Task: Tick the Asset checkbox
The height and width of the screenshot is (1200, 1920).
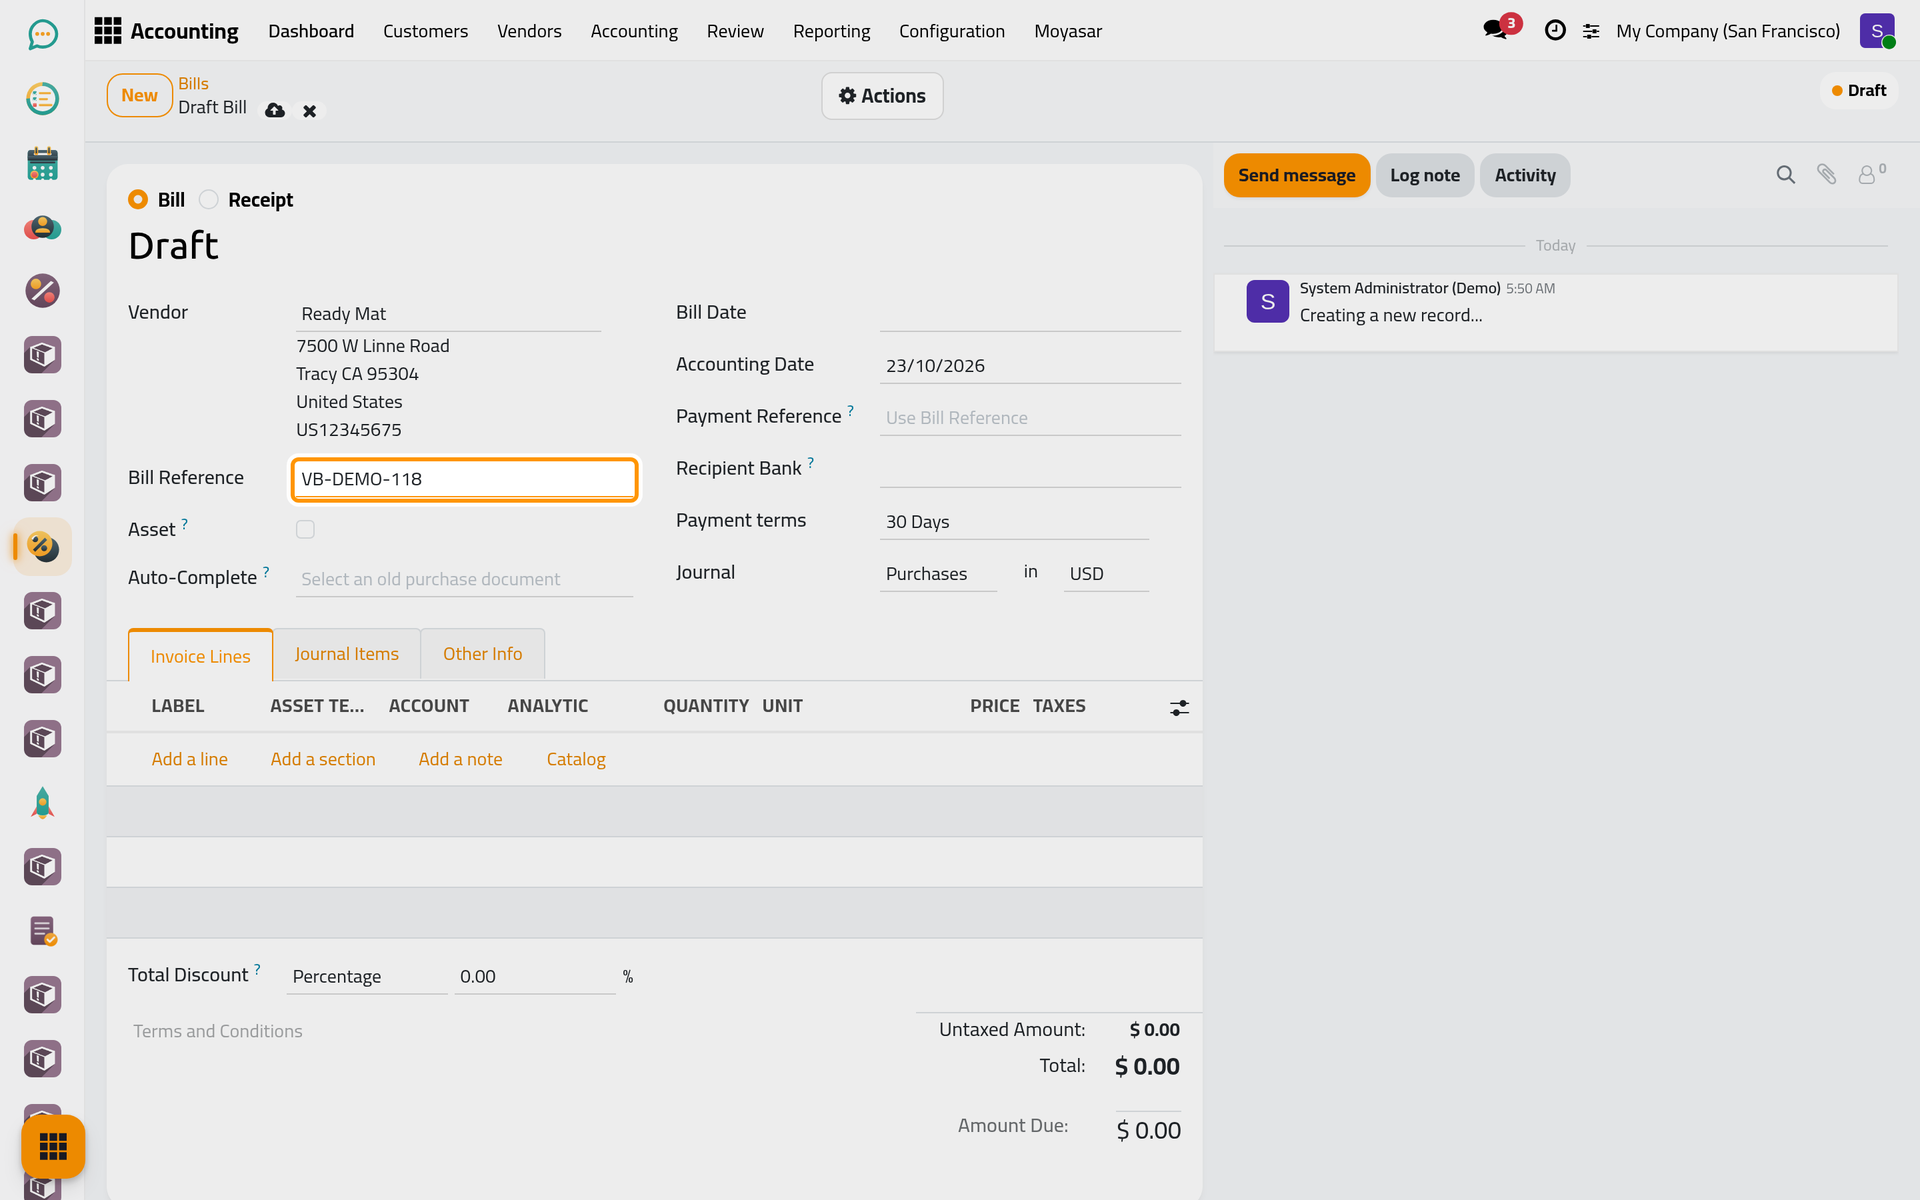Action: [x=305, y=530]
